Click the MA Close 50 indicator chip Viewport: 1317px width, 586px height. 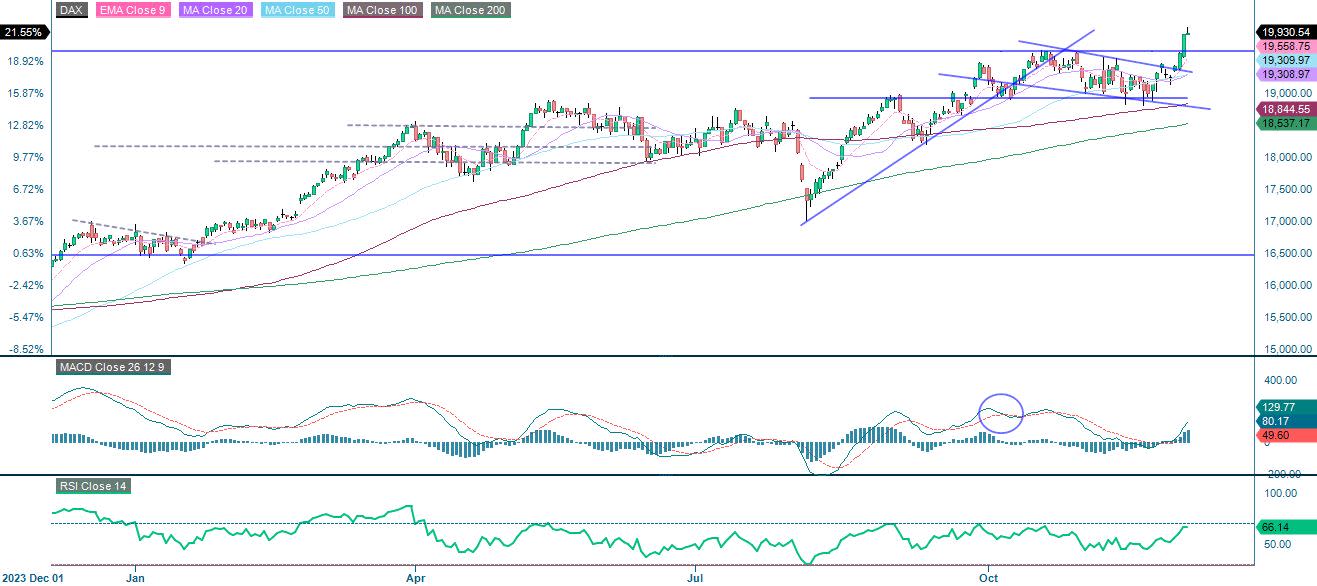[297, 11]
